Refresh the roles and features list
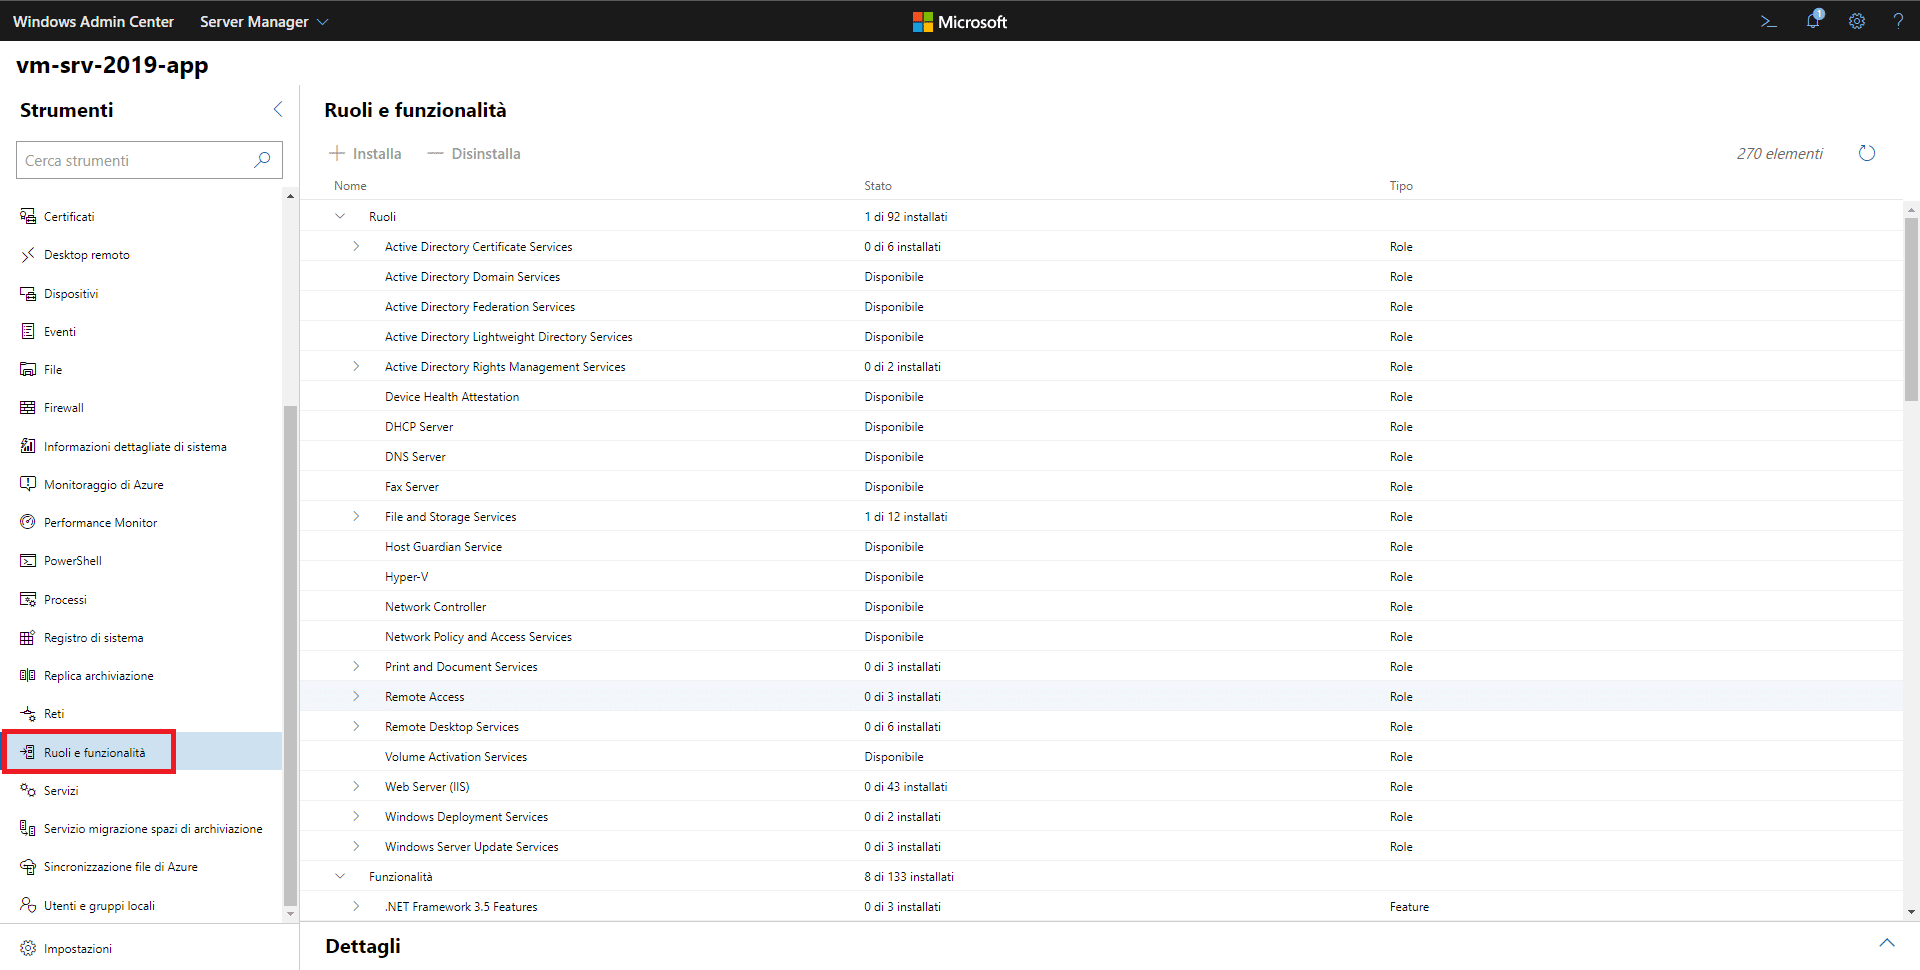Viewport: 1920px width, 970px height. tap(1867, 153)
